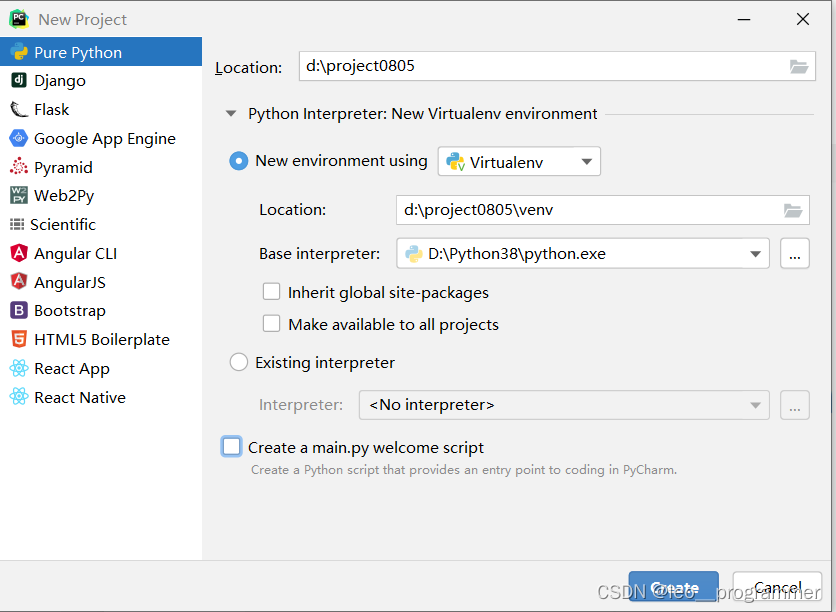Viewport: 836px width, 612px height.
Task: Enable Make available to all projects
Action: (x=271, y=324)
